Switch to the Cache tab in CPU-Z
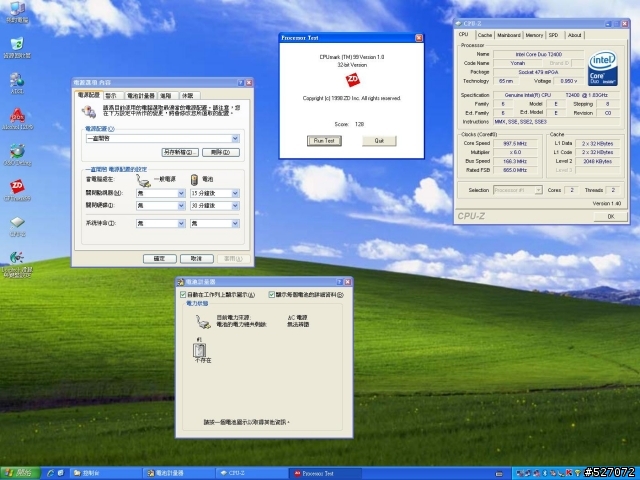This screenshot has height=480, width=640. point(484,35)
